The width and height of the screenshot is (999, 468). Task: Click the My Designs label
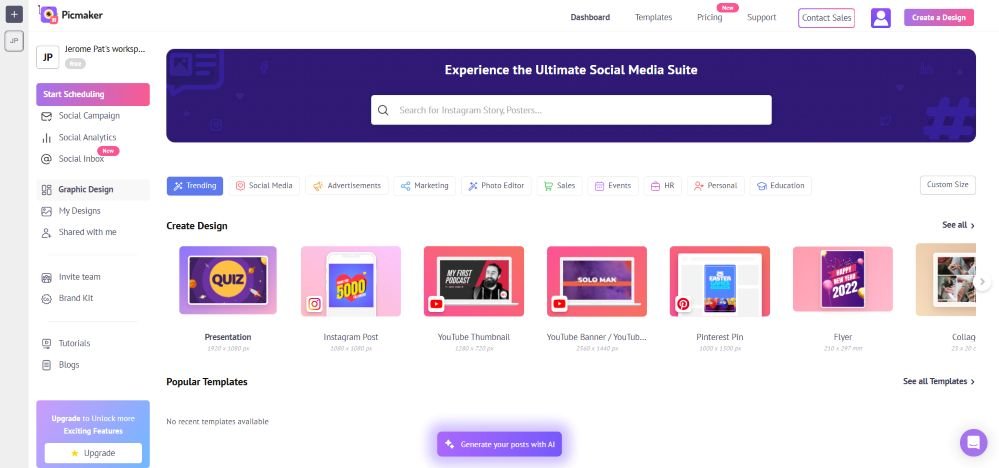point(80,211)
